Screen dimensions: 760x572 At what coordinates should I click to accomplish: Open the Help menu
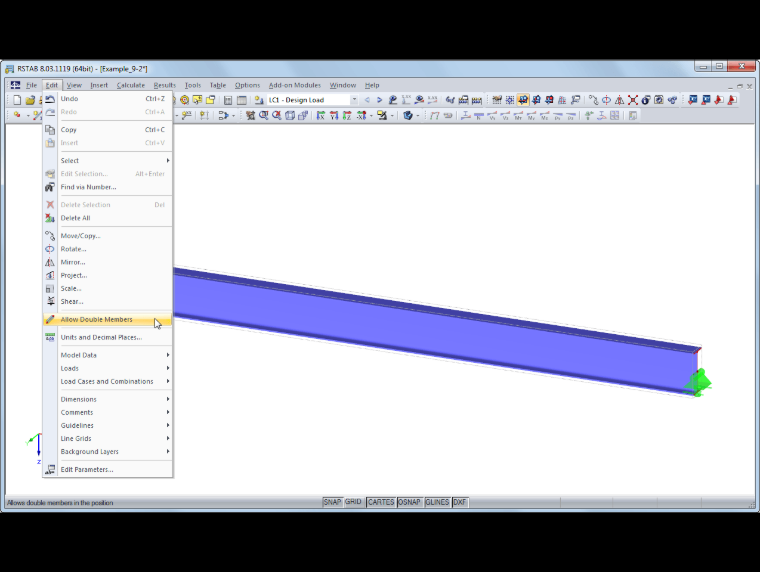pos(372,85)
